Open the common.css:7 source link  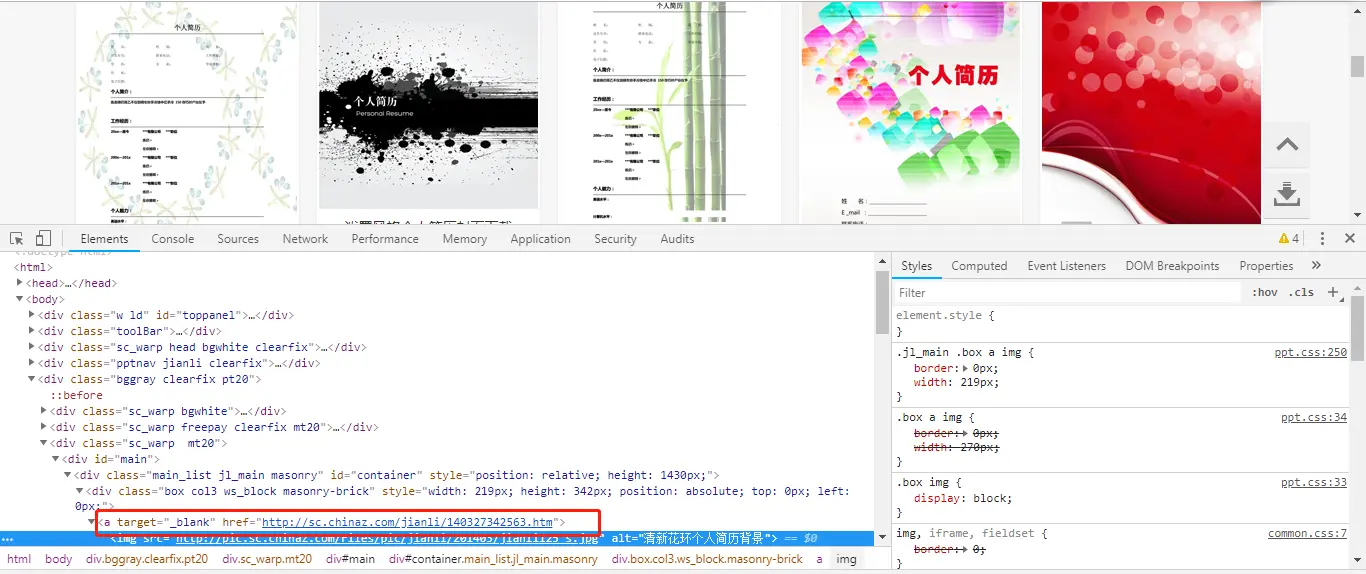[x=1308, y=533]
